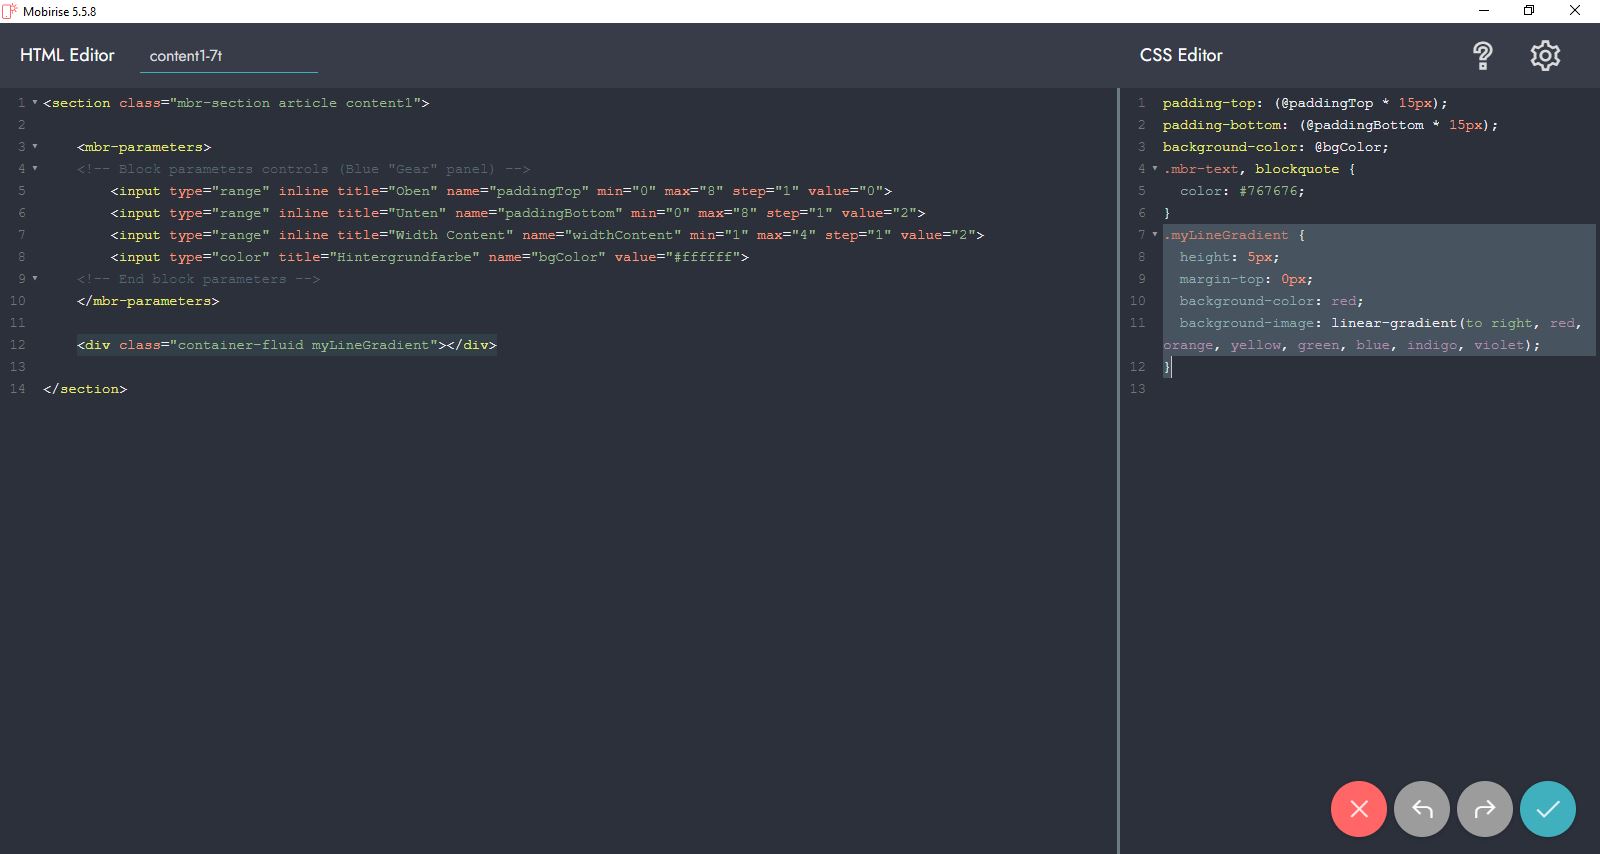Discard changes with the red X button
The height and width of the screenshot is (854, 1600).
[x=1358, y=809]
